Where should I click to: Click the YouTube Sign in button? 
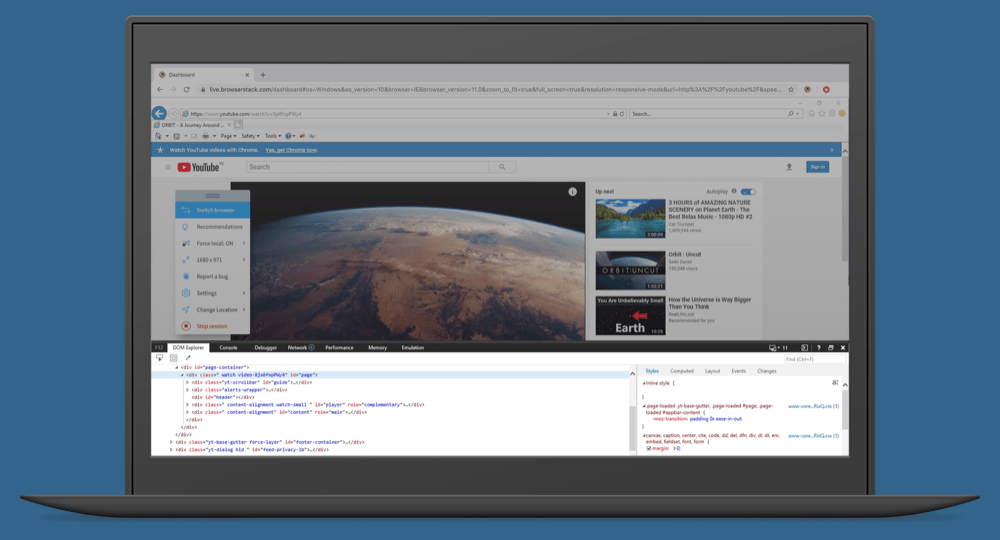817,167
